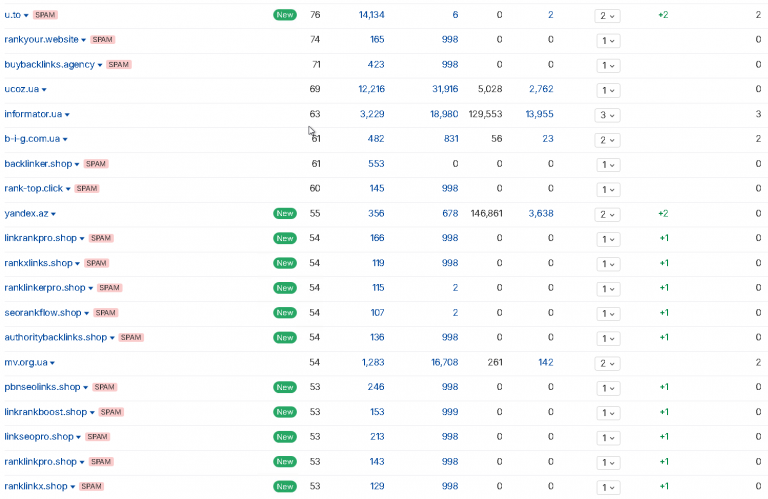Click value 999 in linkrankboost.shop row
The image size is (768, 499).
450,412
